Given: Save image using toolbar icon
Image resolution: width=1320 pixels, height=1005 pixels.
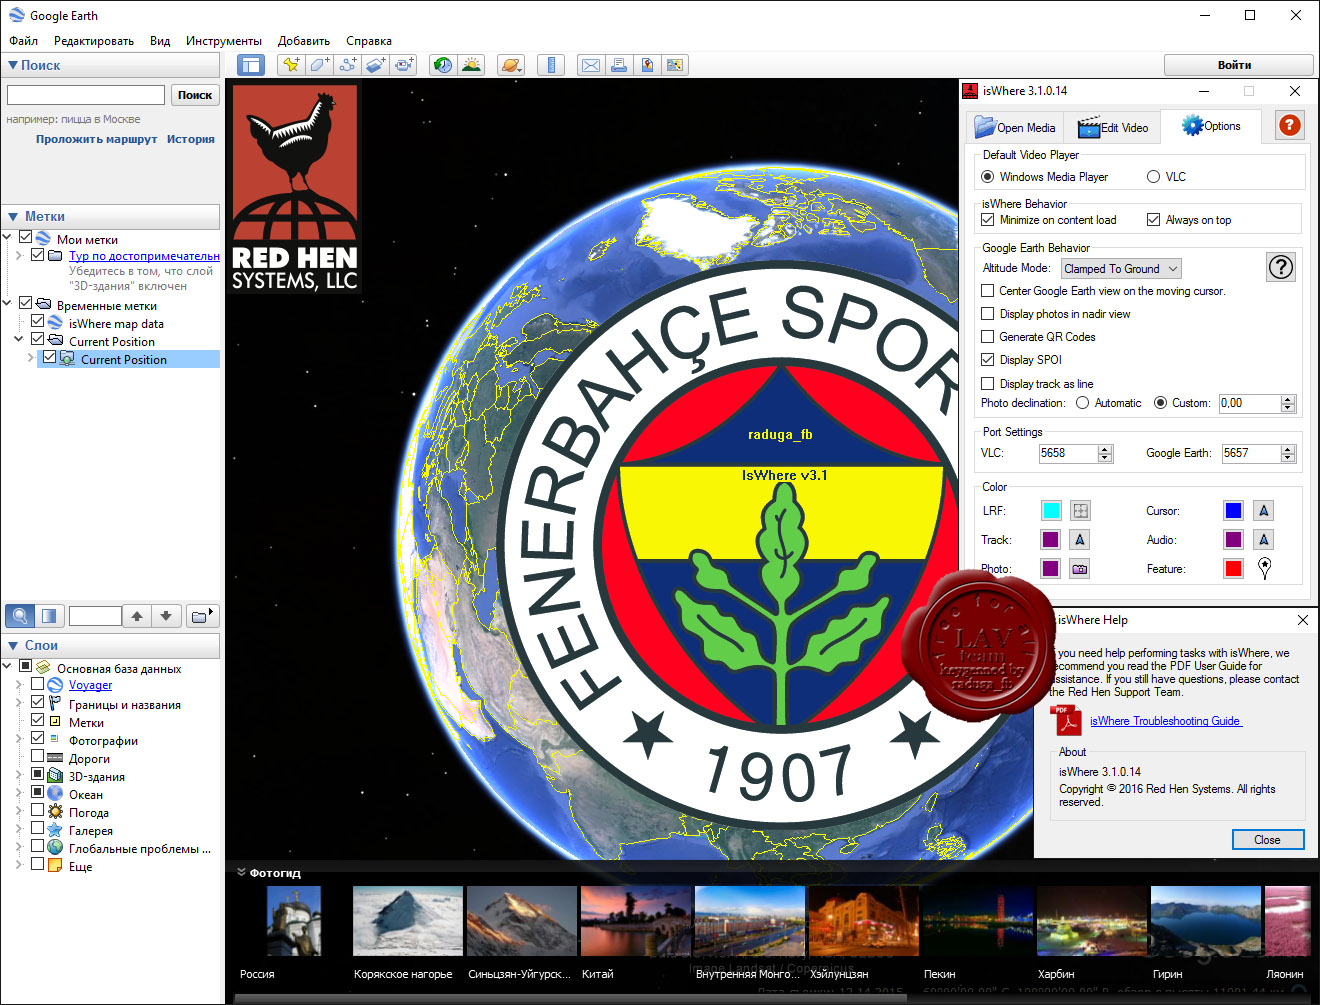Looking at the screenshot, I should point(647,65).
